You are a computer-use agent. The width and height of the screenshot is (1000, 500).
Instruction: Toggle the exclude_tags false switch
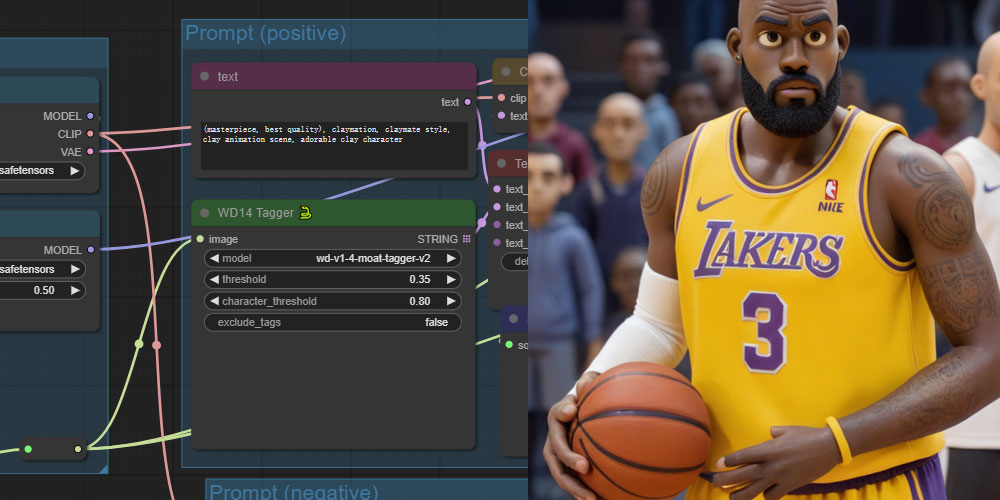click(x=333, y=323)
